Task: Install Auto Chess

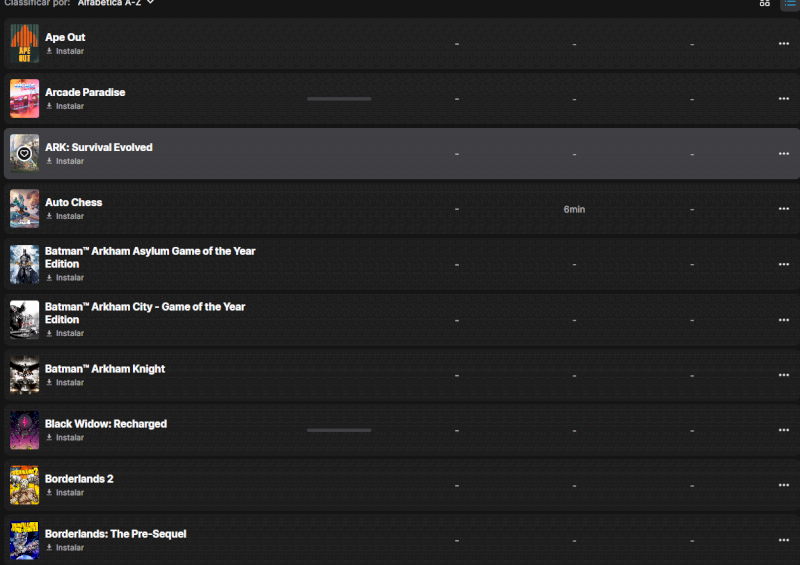Action: 65,216
